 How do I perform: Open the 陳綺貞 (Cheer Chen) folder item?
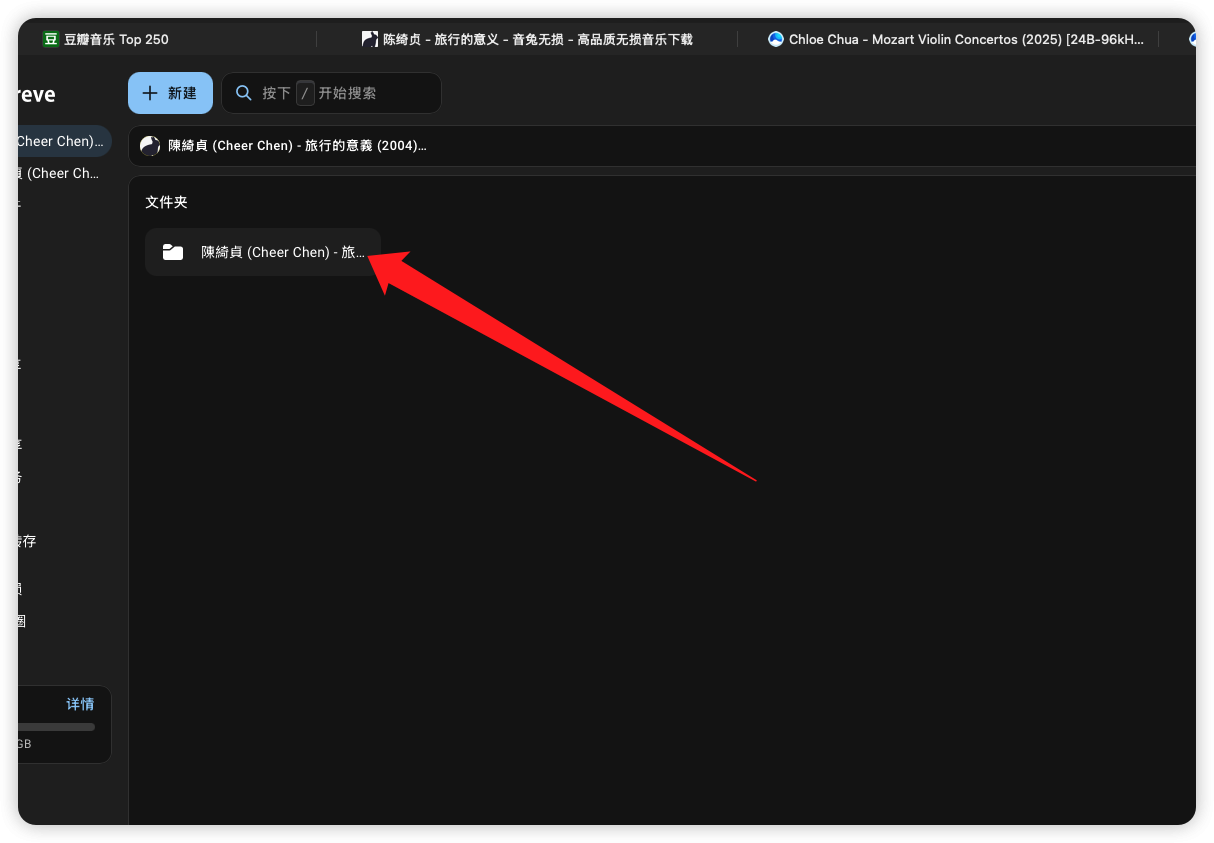263,252
